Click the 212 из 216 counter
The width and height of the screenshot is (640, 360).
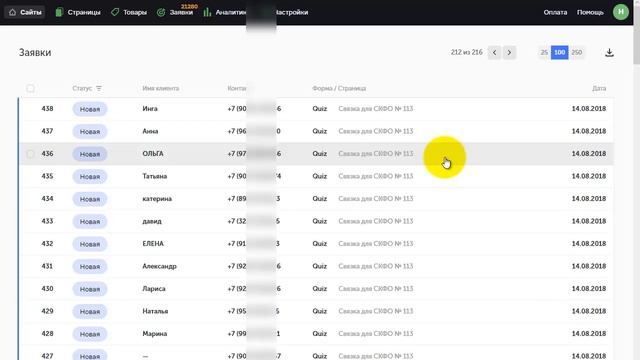[467, 52]
